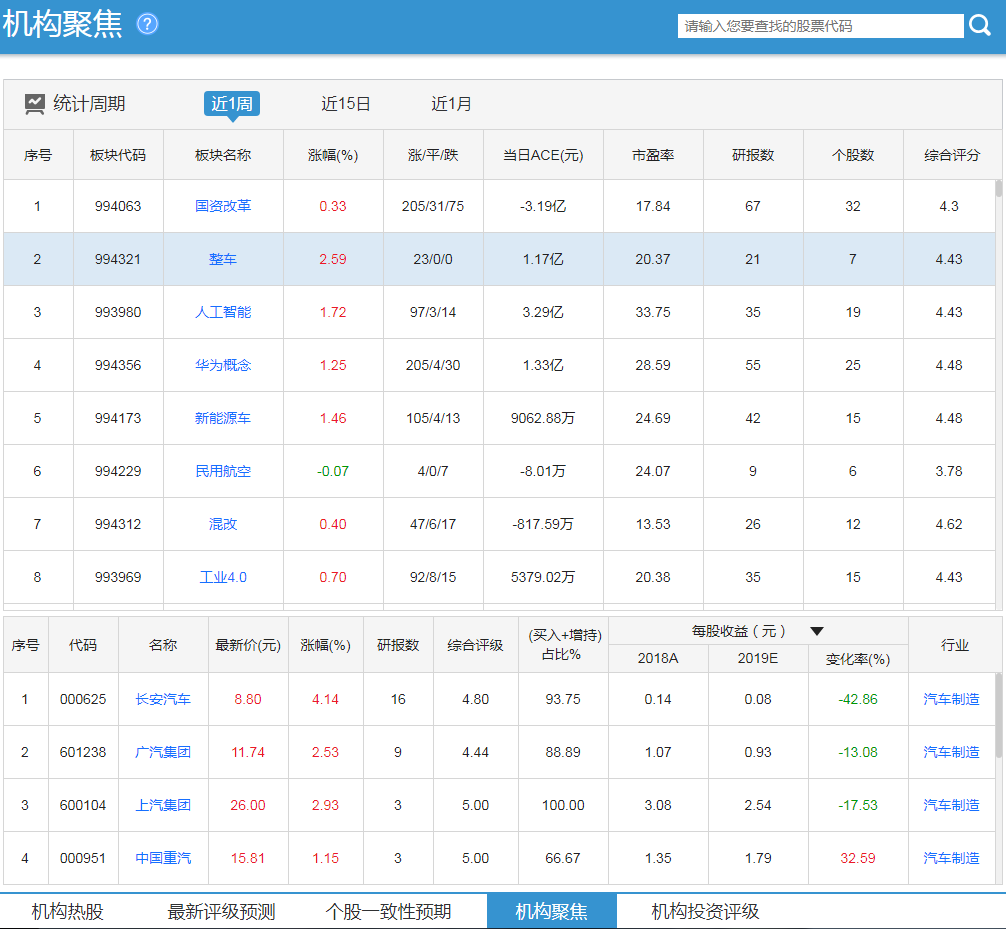This screenshot has height=929, width=1006.
Task: Click the 板块代码 column header
Action: pos(118,155)
